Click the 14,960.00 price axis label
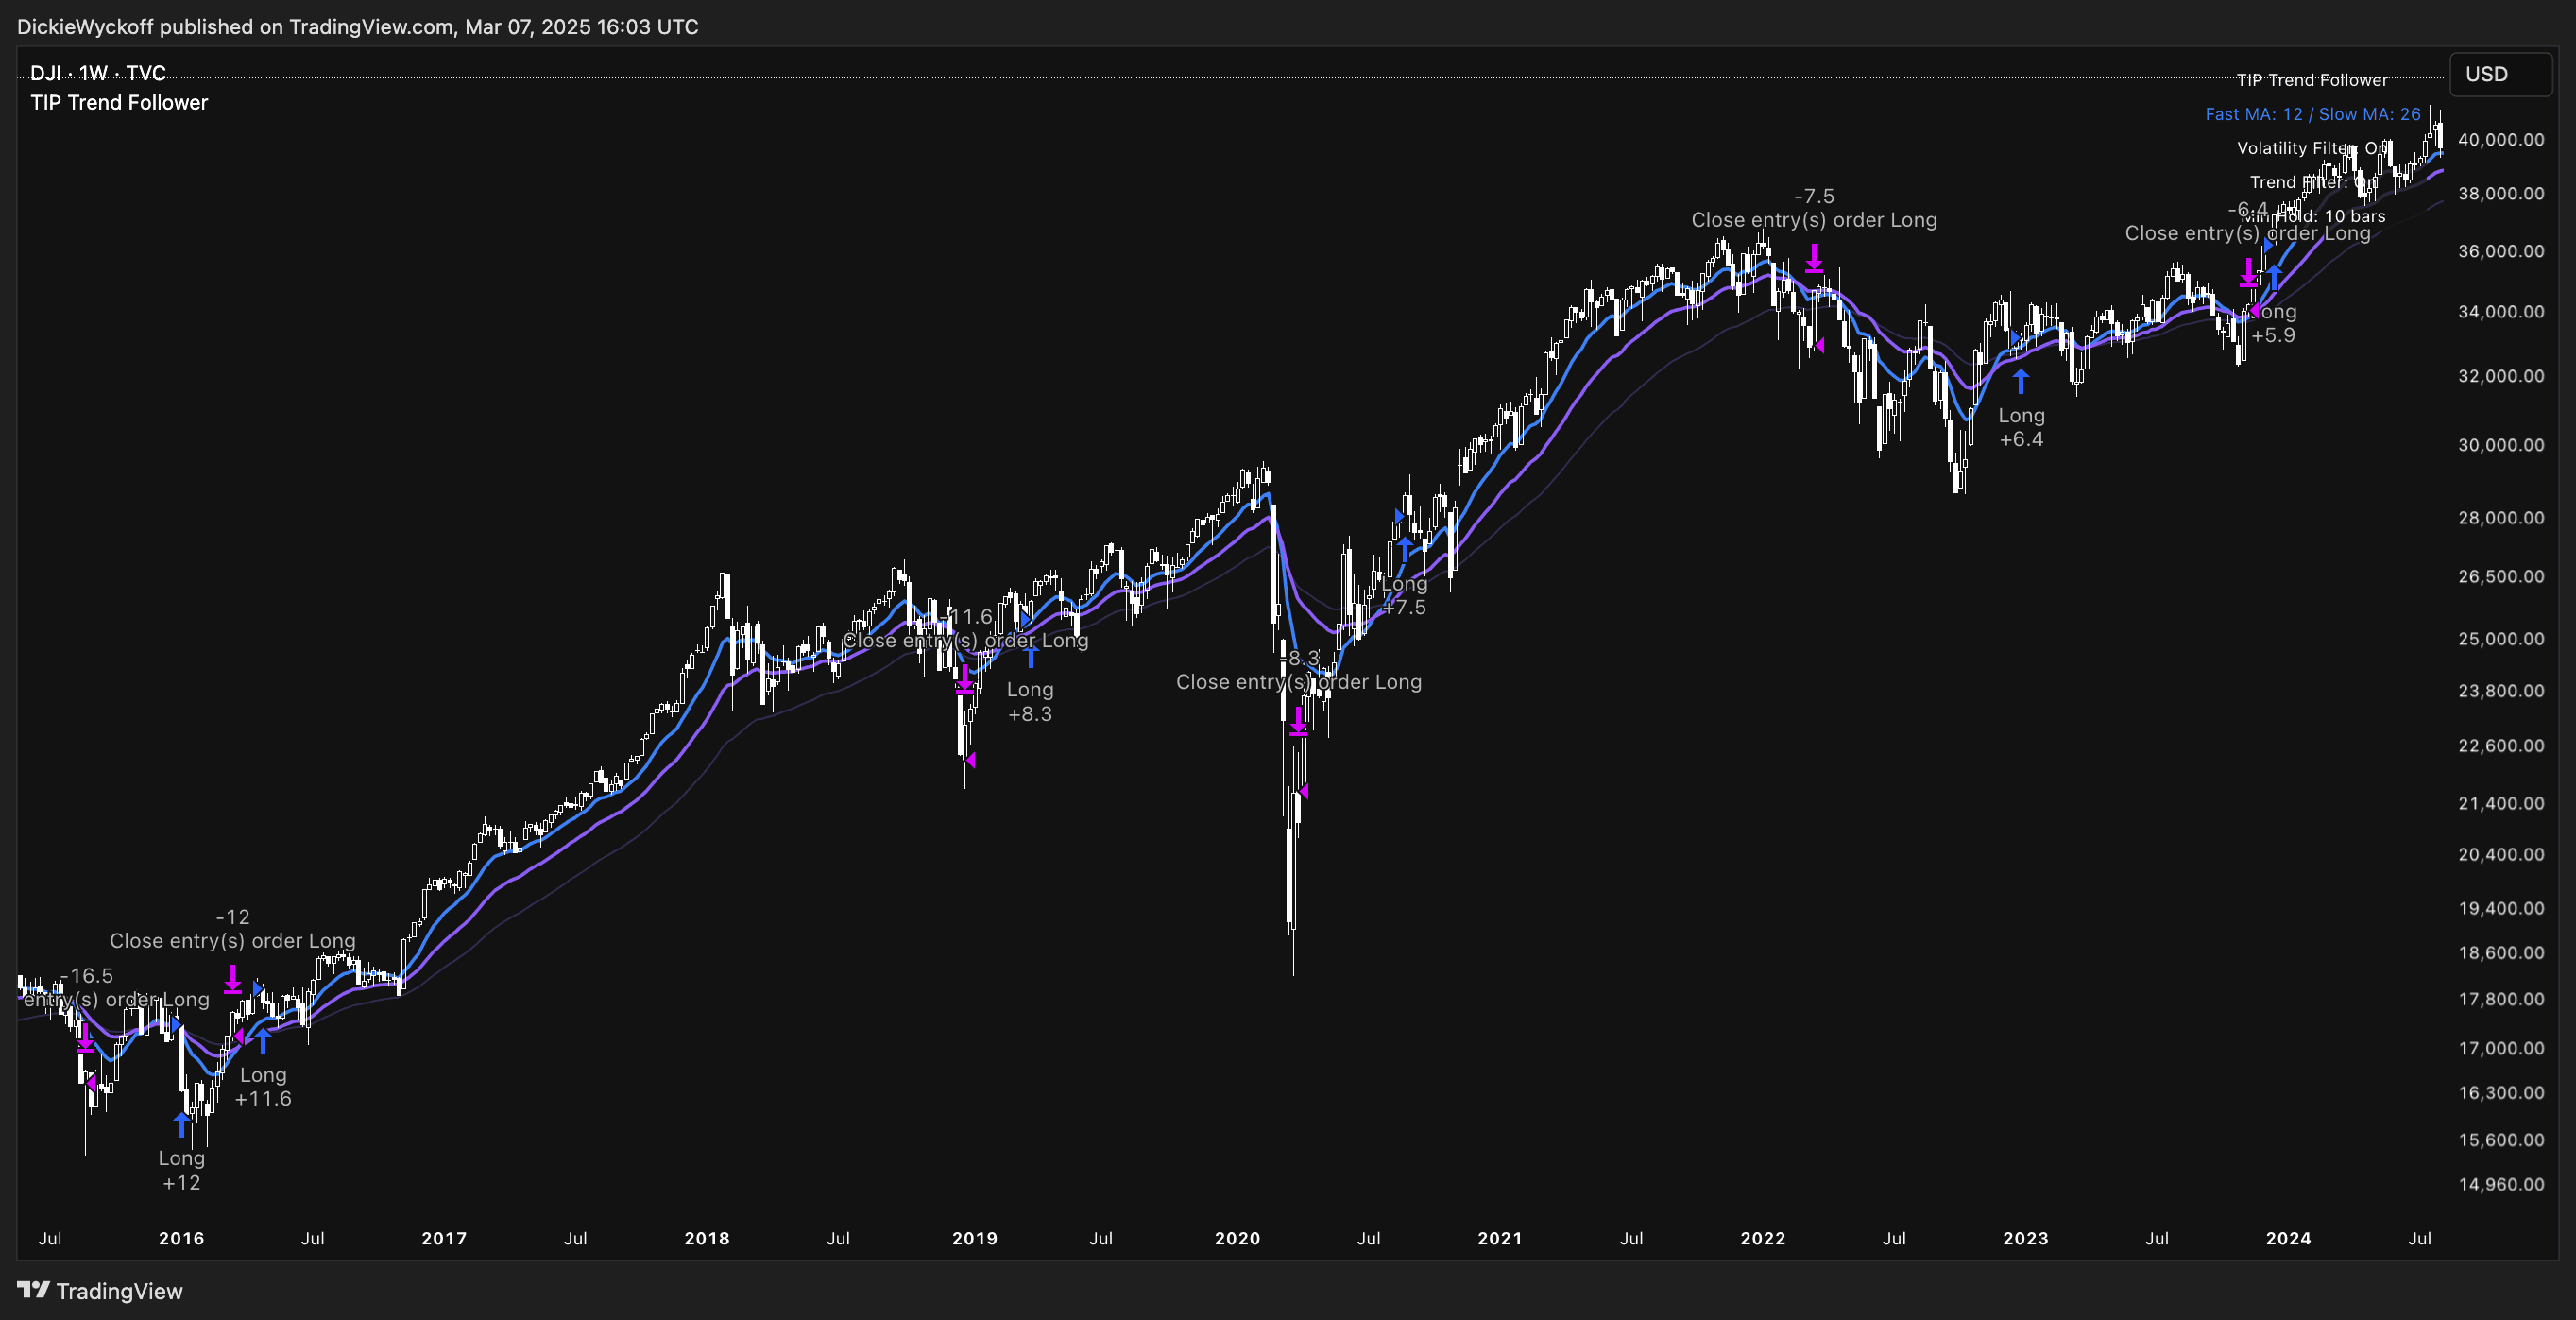The image size is (2576, 1320). (2501, 1184)
